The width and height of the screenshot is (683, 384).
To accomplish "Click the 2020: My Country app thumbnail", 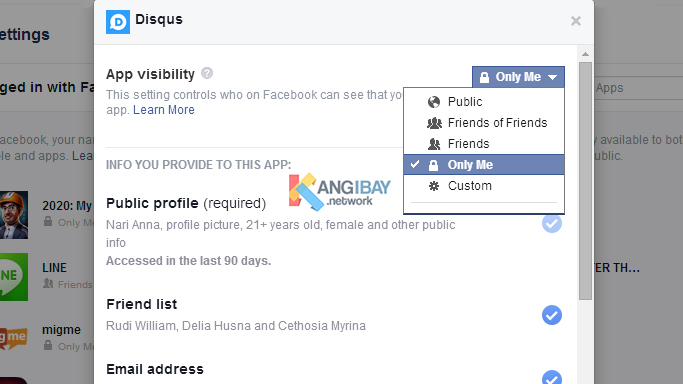I will (14, 215).
